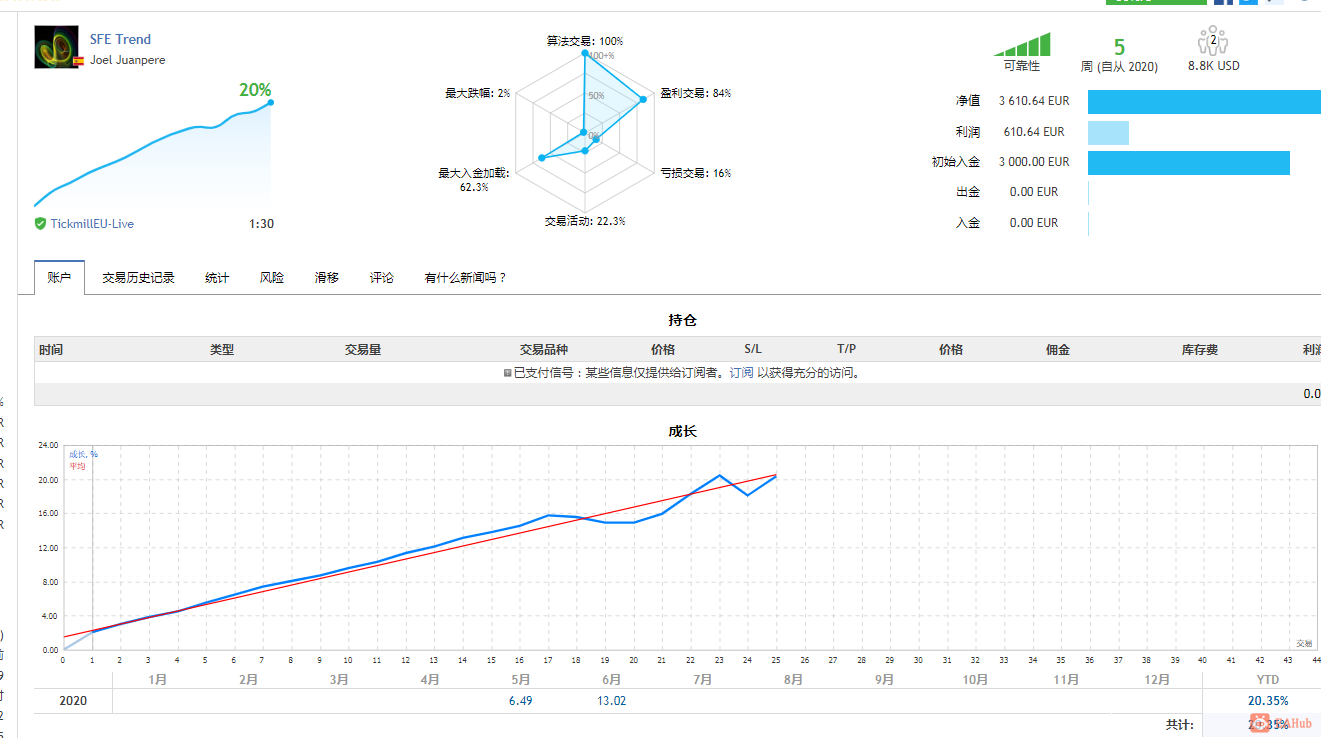
Task: Click the 1:30 leverage value
Action: coord(261,224)
